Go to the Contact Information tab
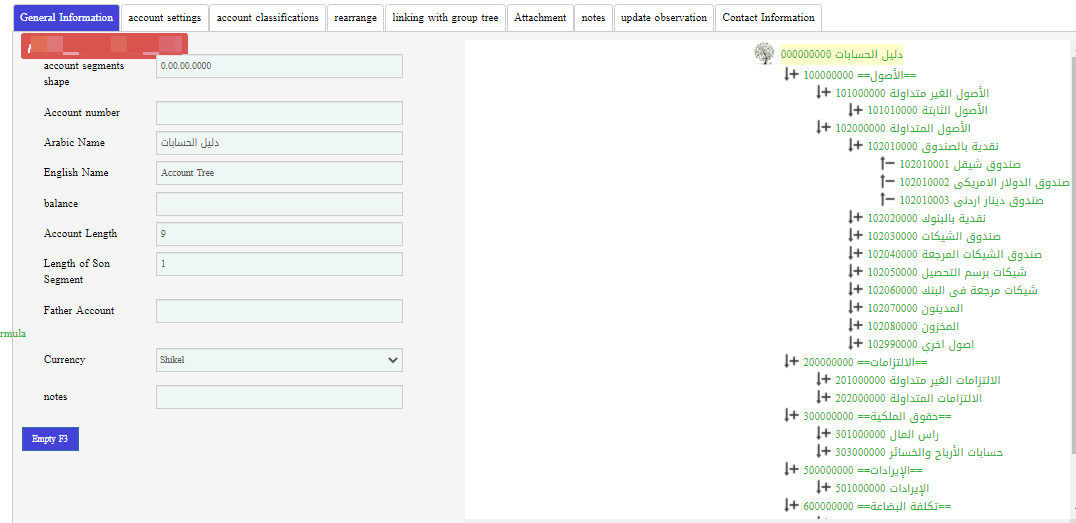The height and width of the screenshot is (523, 1076). (x=767, y=18)
